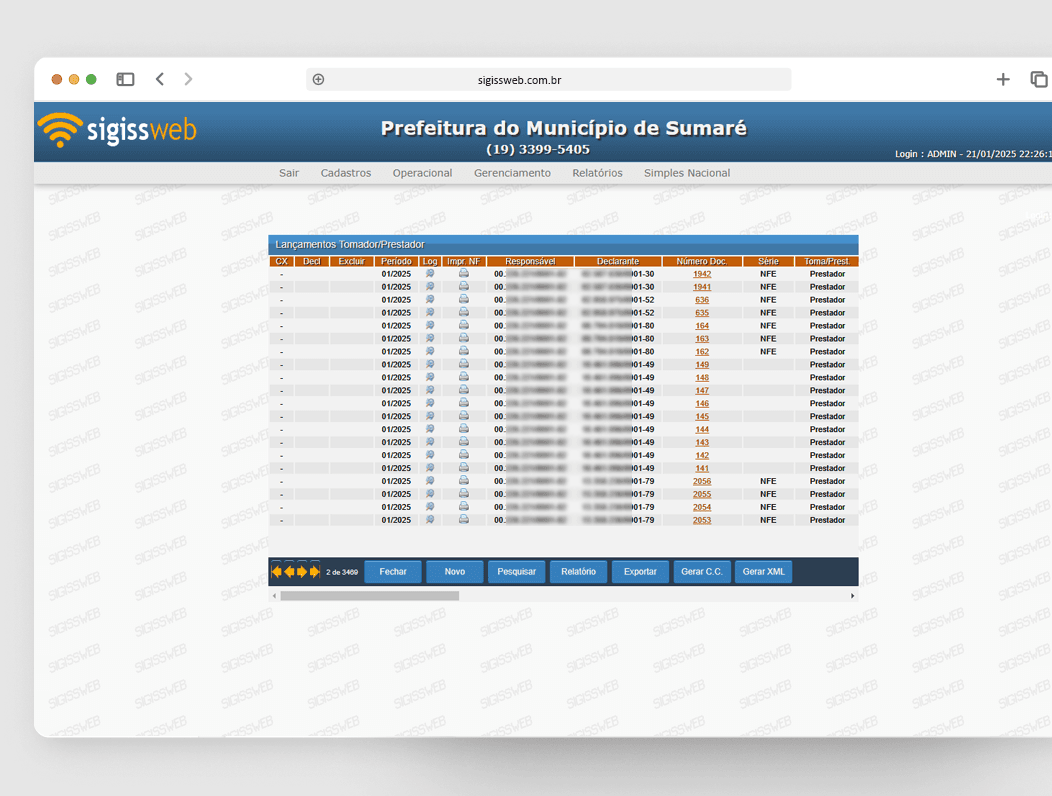1052x796 pixels.
Task: Open log icon for document 163
Action: 430,338
